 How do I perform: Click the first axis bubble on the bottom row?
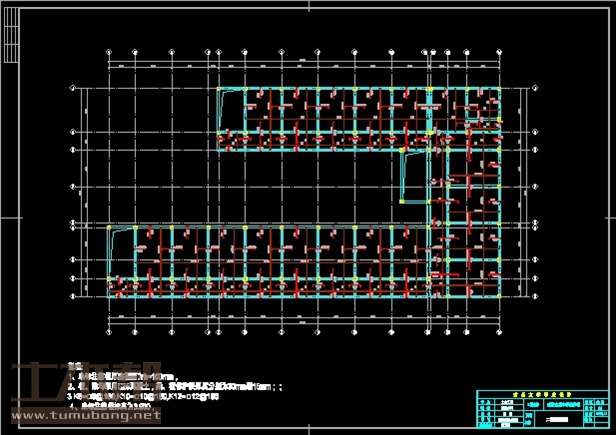(110, 331)
